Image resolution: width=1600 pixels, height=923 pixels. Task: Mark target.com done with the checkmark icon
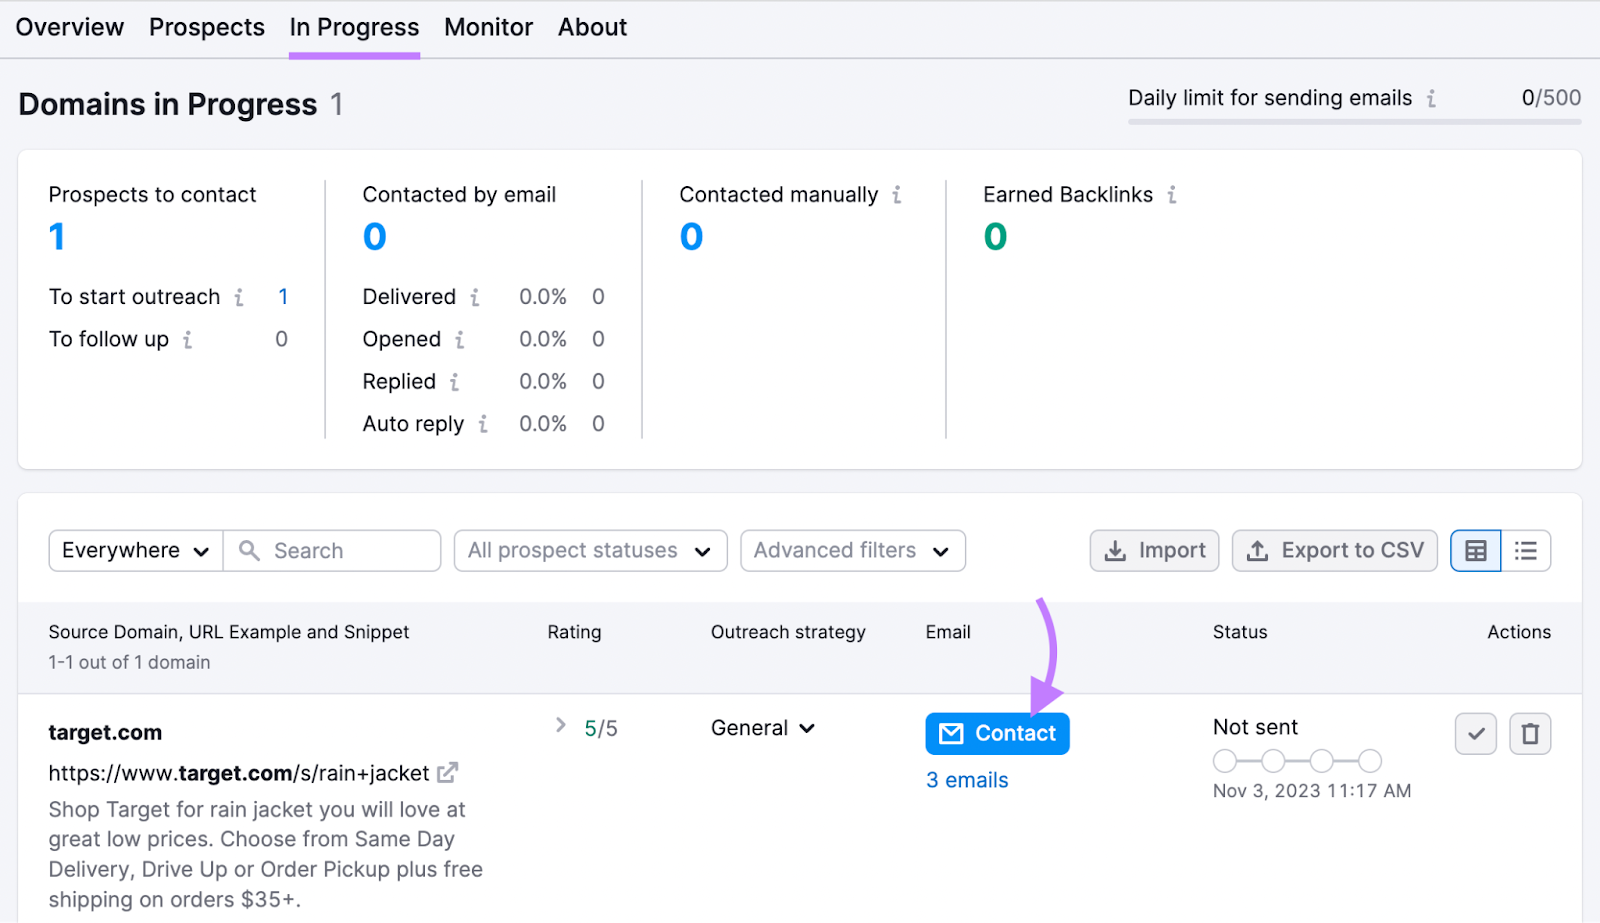tap(1476, 733)
